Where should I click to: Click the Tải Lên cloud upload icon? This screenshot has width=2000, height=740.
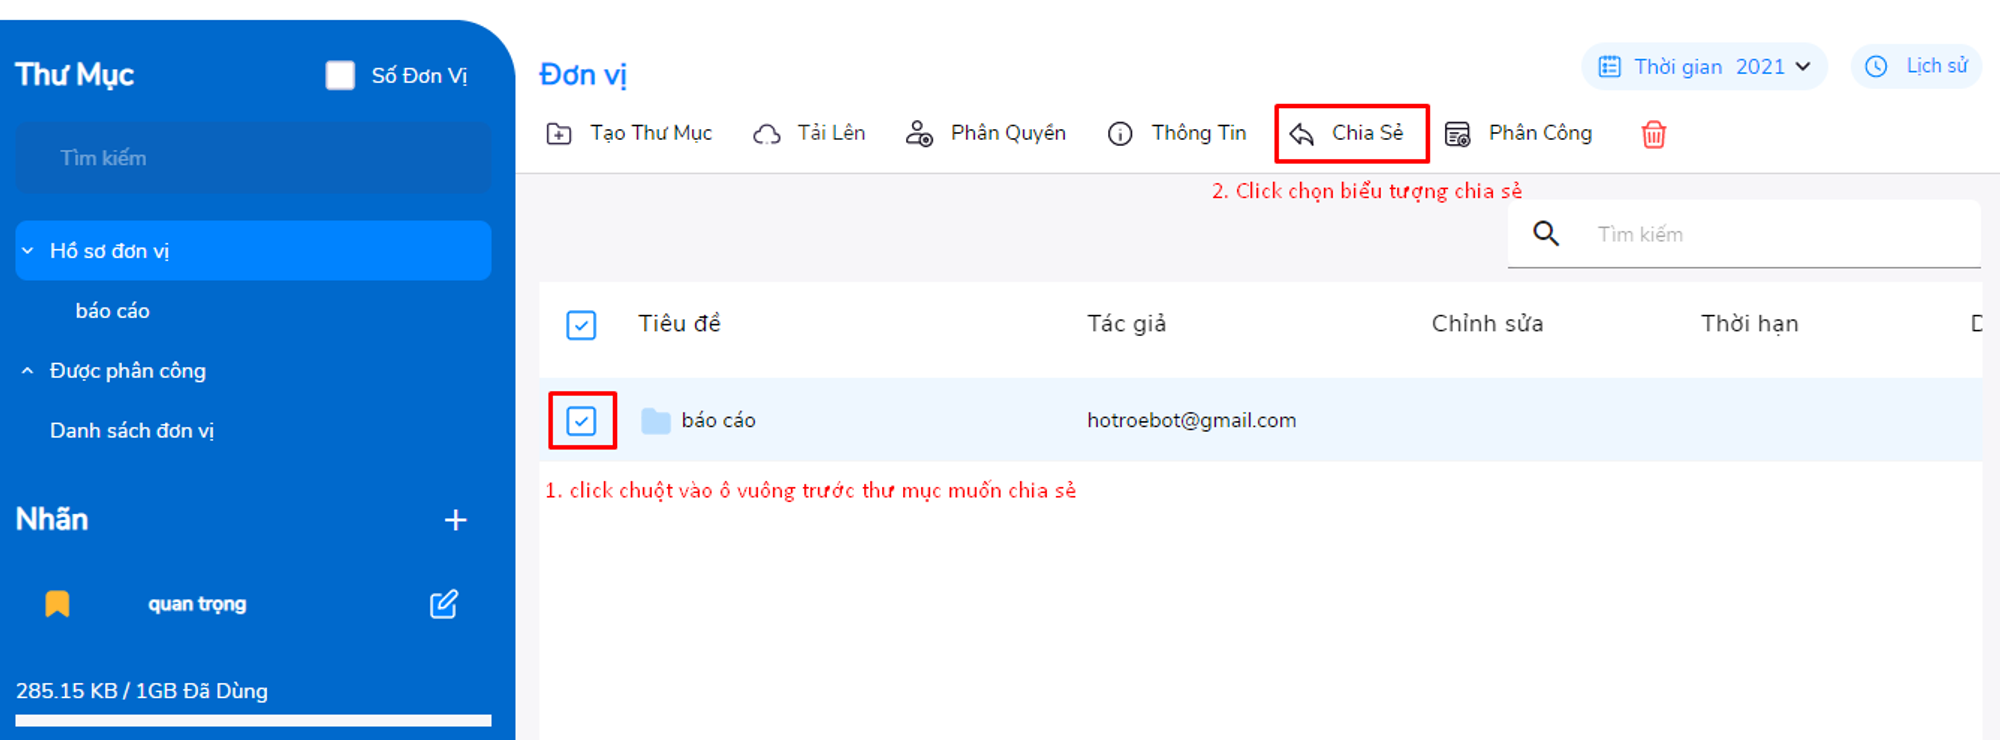(767, 134)
